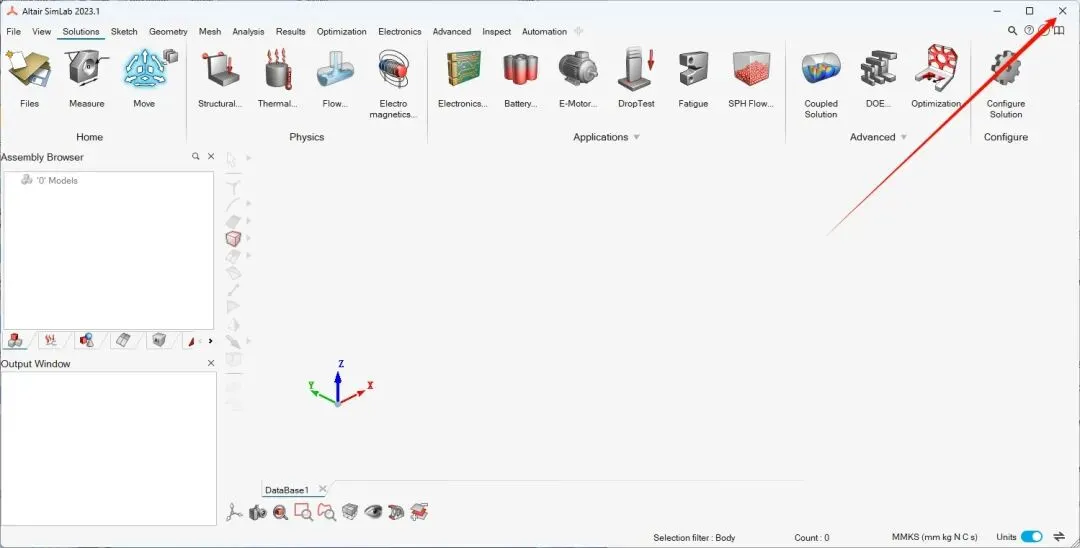Image resolution: width=1080 pixels, height=548 pixels.
Task: Open the heat-waves browser tab
Action: [50, 340]
